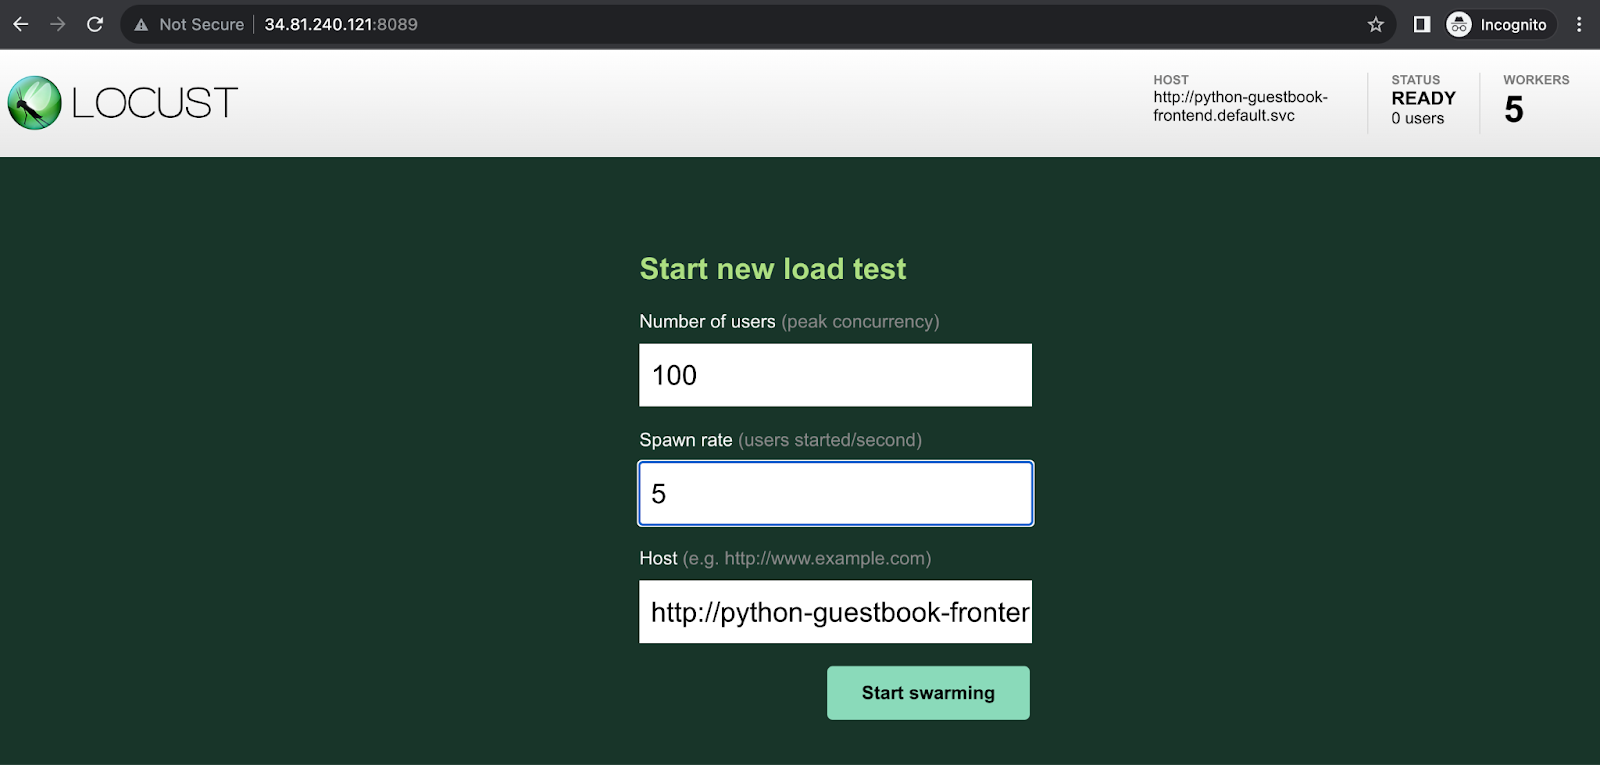
Task: Click the browser forward arrow
Action: coord(58,24)
